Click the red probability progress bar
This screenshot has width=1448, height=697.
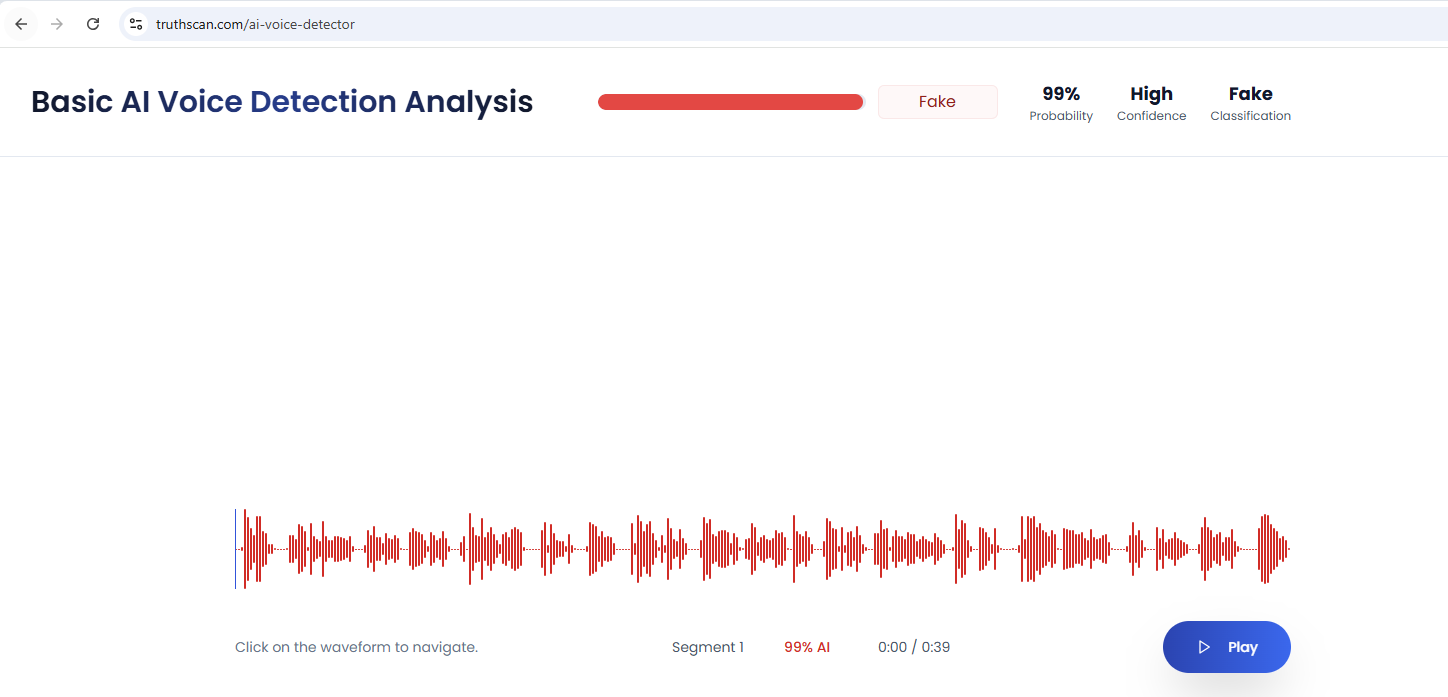pyautogui.click(x=730, y=102)
